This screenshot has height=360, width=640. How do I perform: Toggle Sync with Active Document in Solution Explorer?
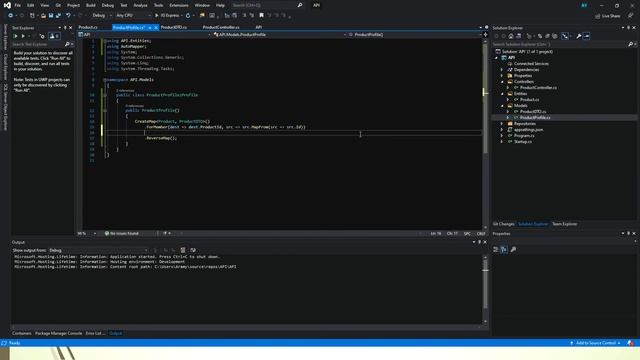pyautogui.click(x=540, y=36)
